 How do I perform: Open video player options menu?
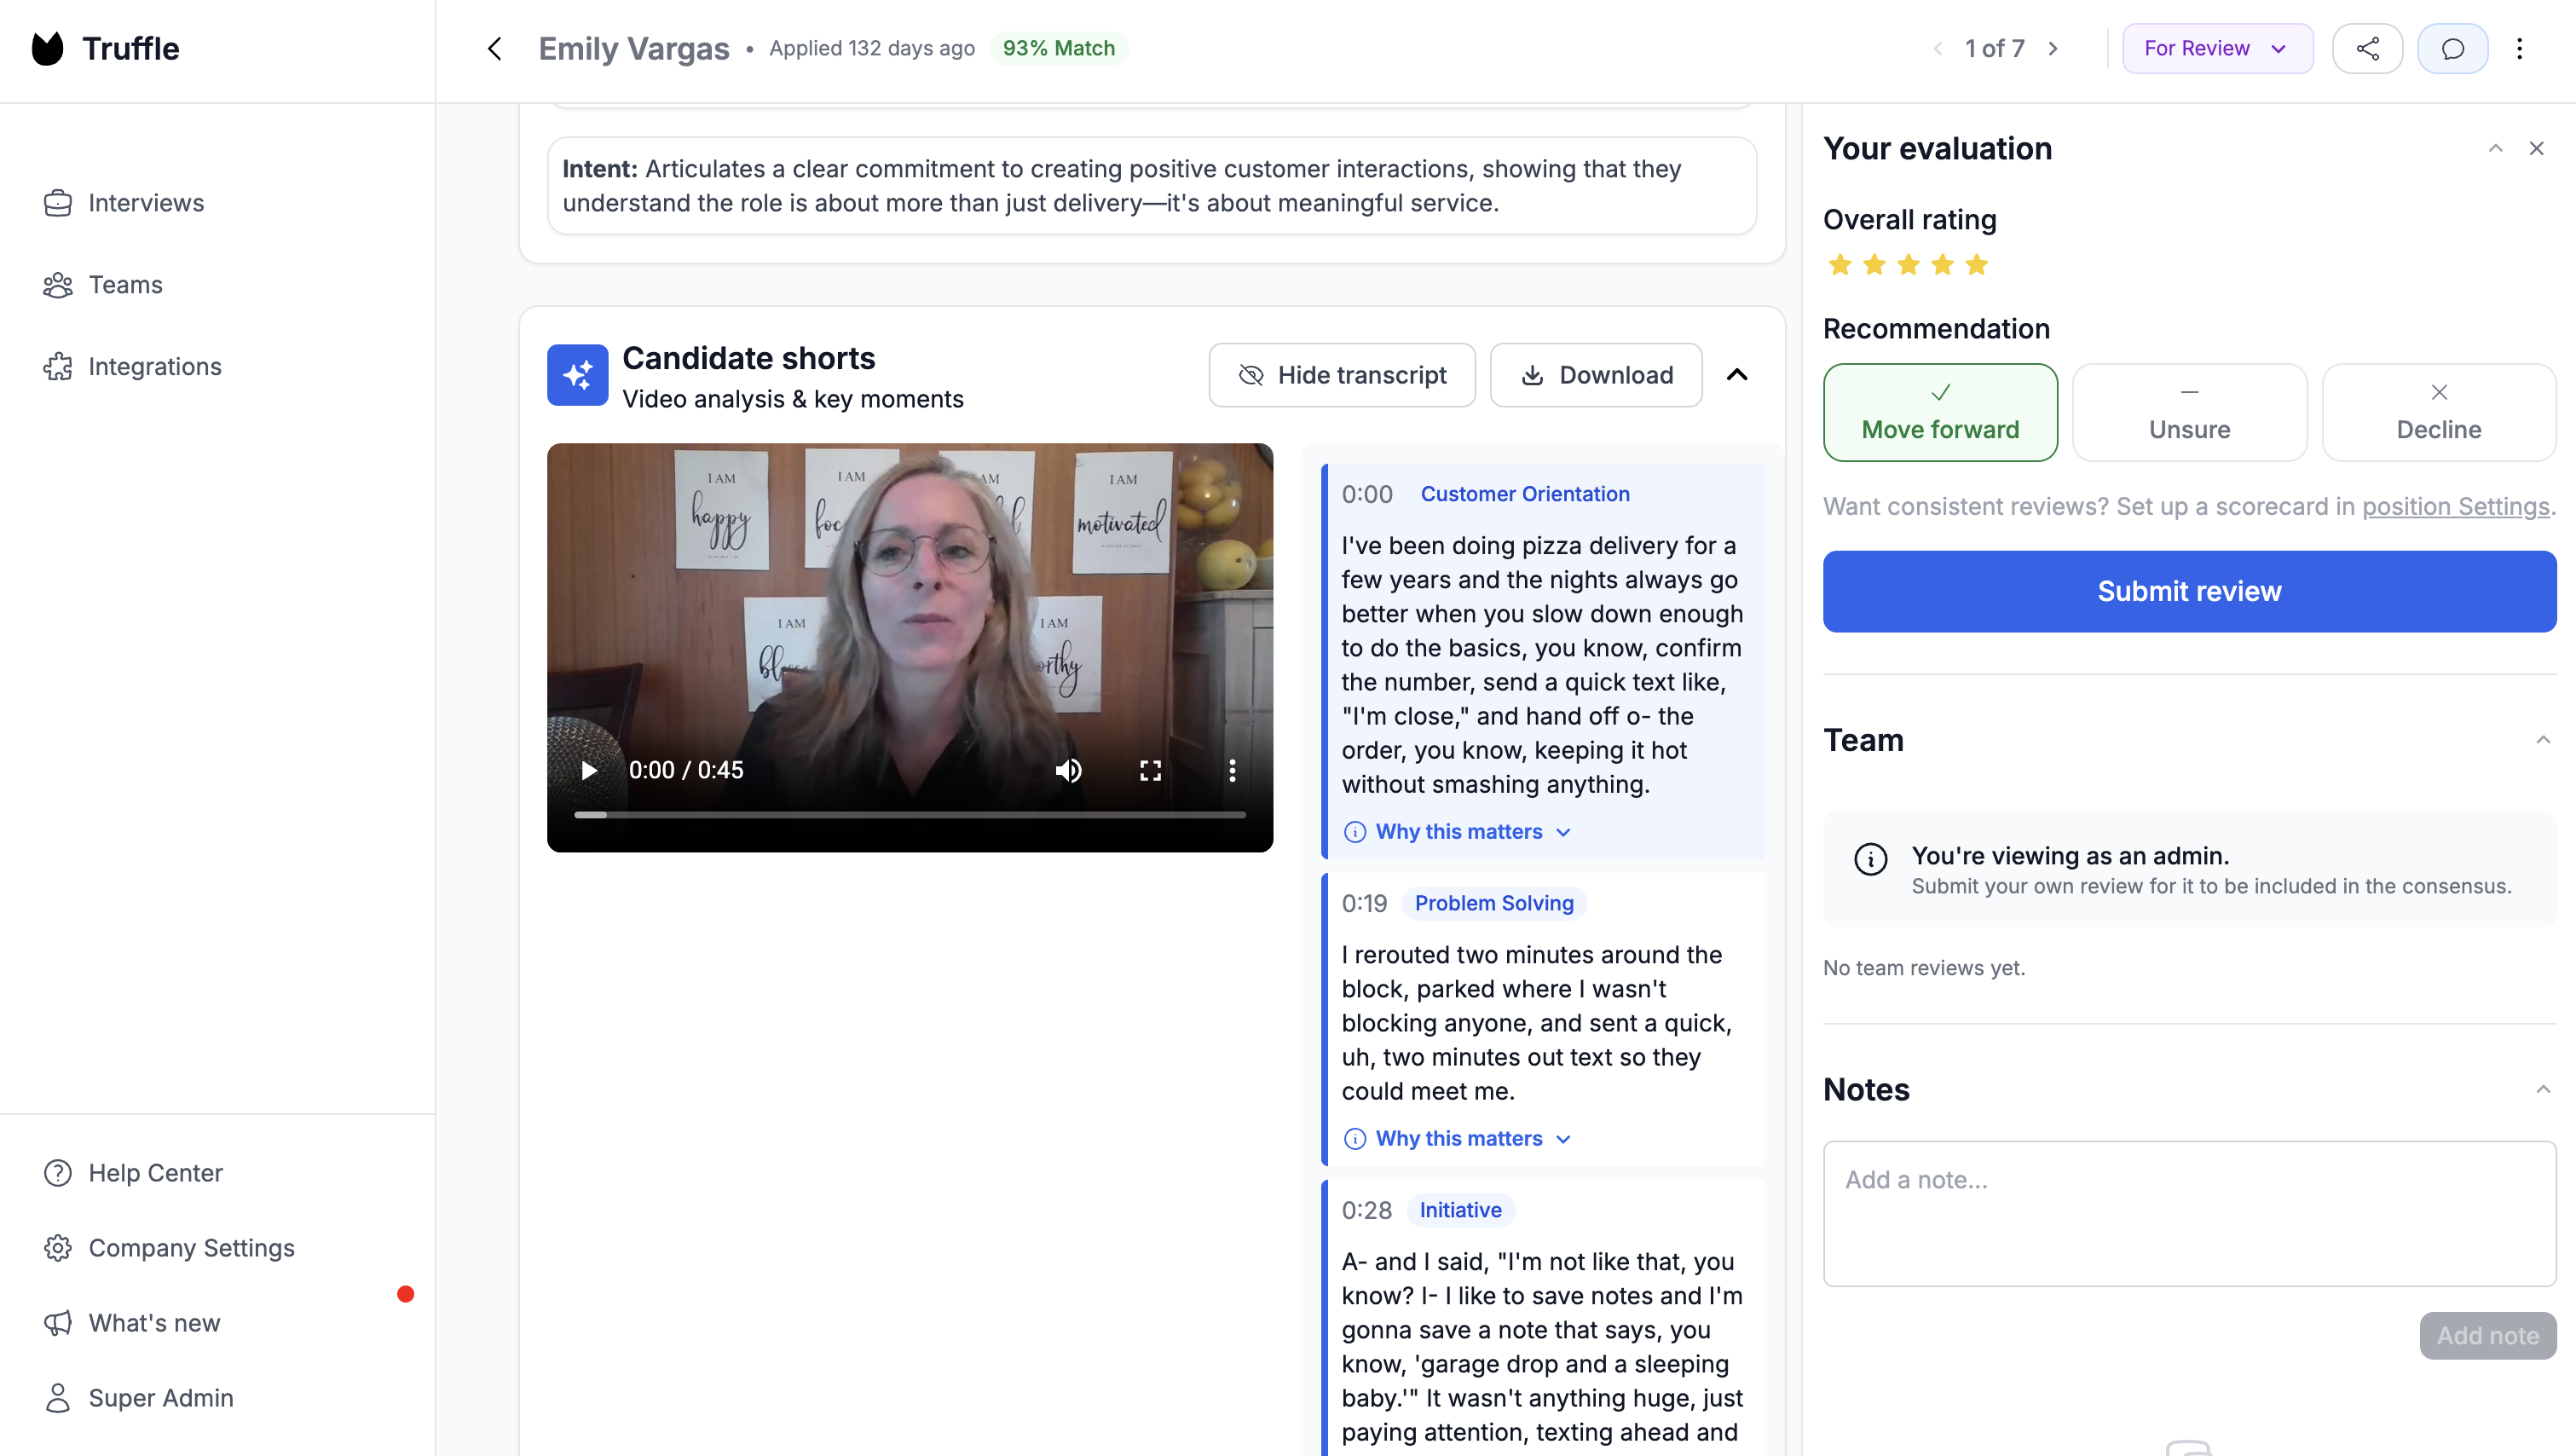tap(1232, 770)
